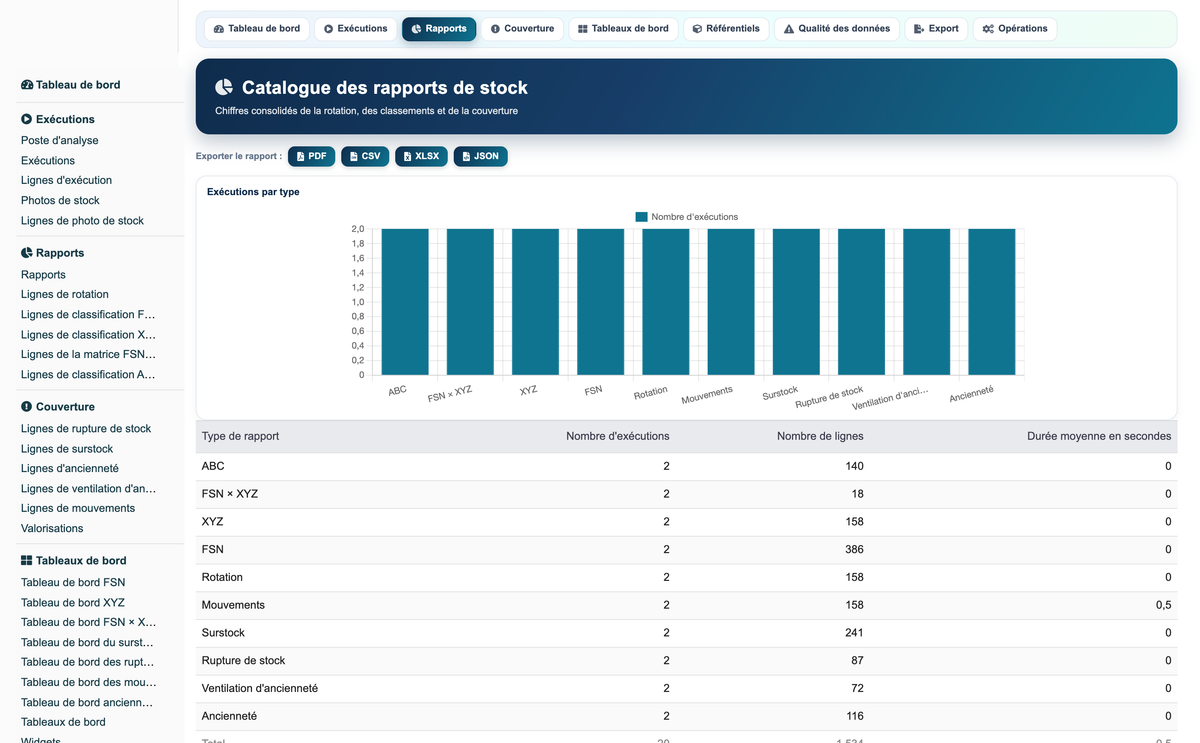The width and height of the screenshot is (1200, 743).
Task: Export the report as PDF
Action: pyautogui.click(x=311, y=156)
